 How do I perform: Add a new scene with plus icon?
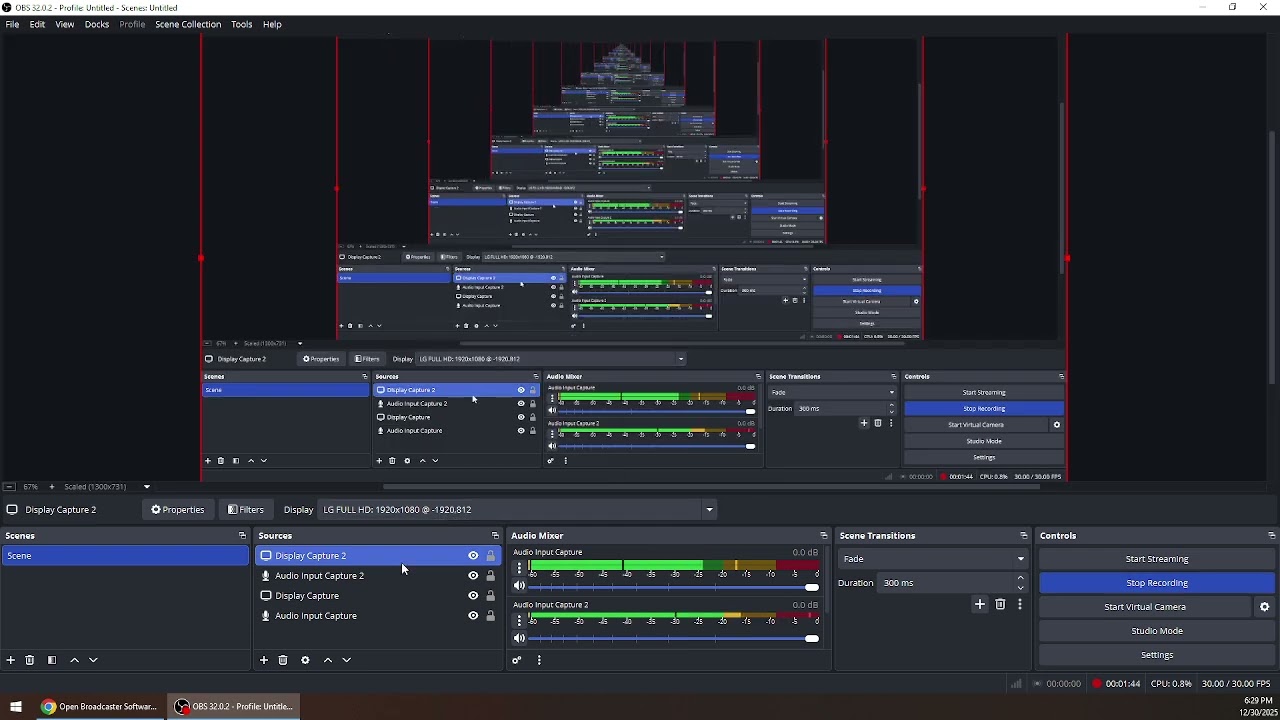(11, 660)
